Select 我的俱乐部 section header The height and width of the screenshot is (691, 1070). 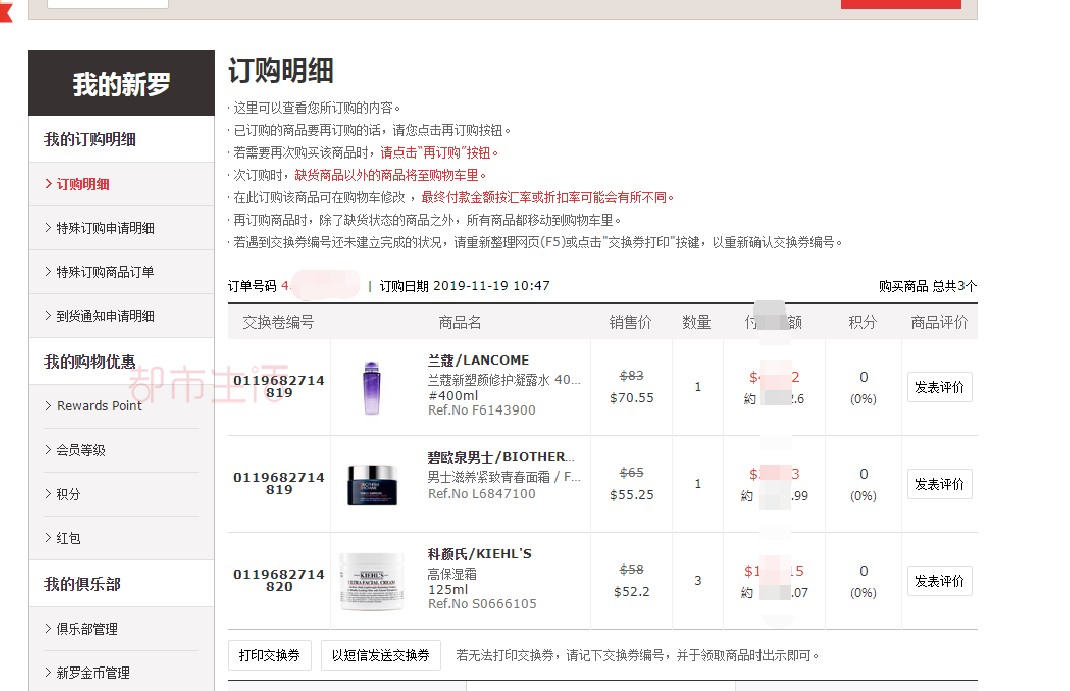click(83, 584)
